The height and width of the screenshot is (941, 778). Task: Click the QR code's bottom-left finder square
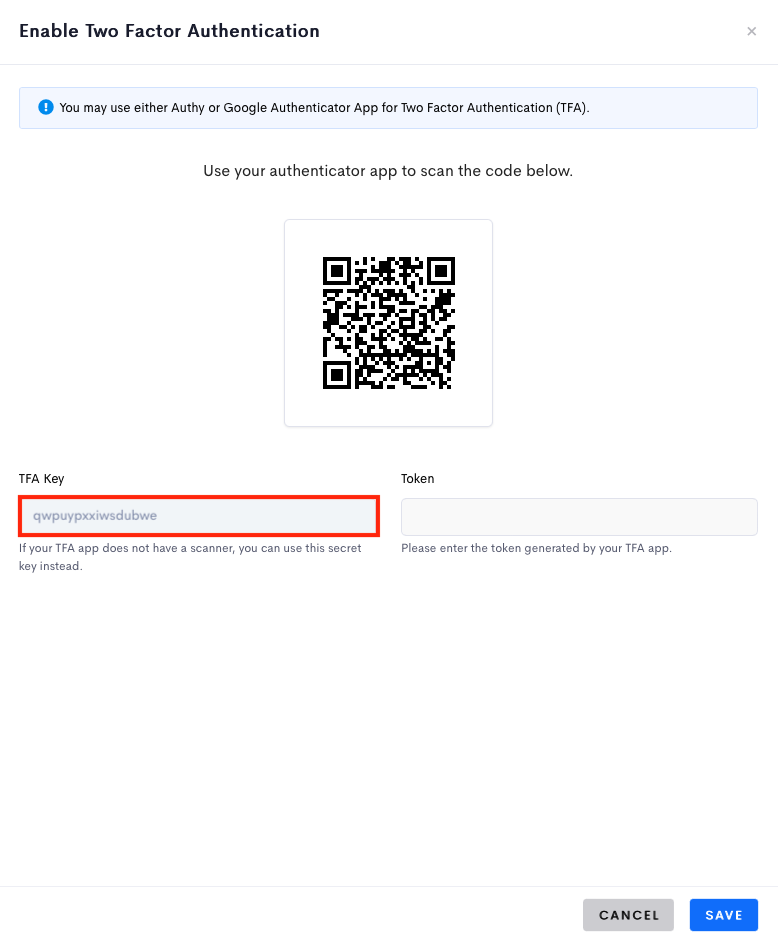[x=337, y=375]
